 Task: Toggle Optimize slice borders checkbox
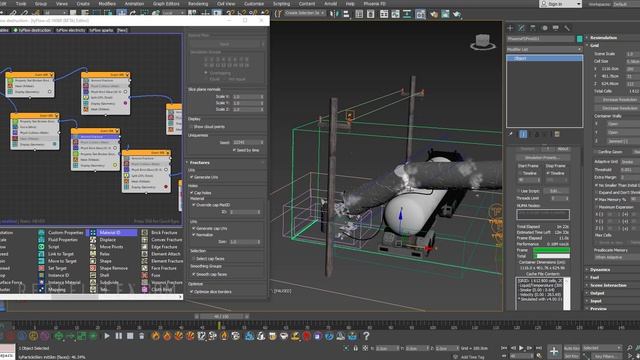click(192, 291)
